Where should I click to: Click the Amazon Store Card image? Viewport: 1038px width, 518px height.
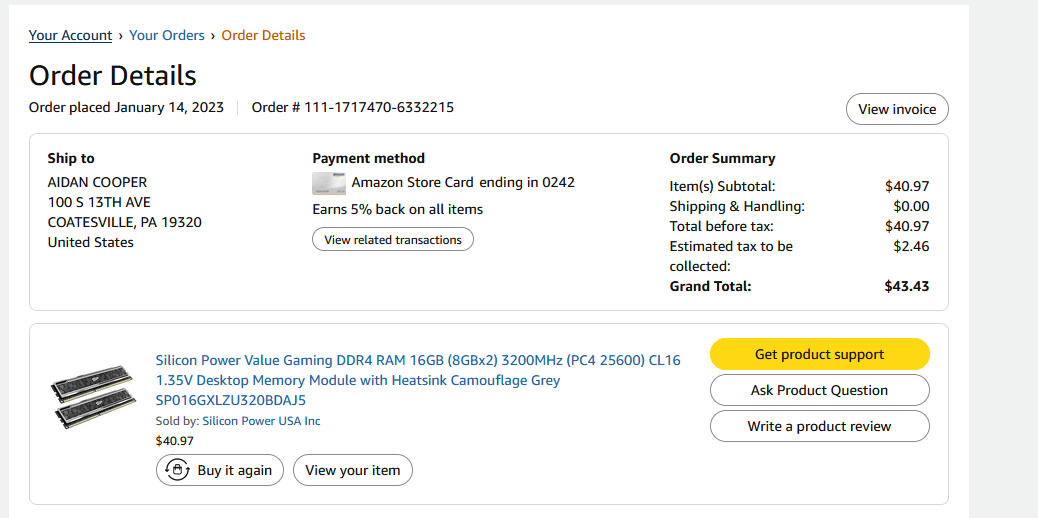point(329,183)
